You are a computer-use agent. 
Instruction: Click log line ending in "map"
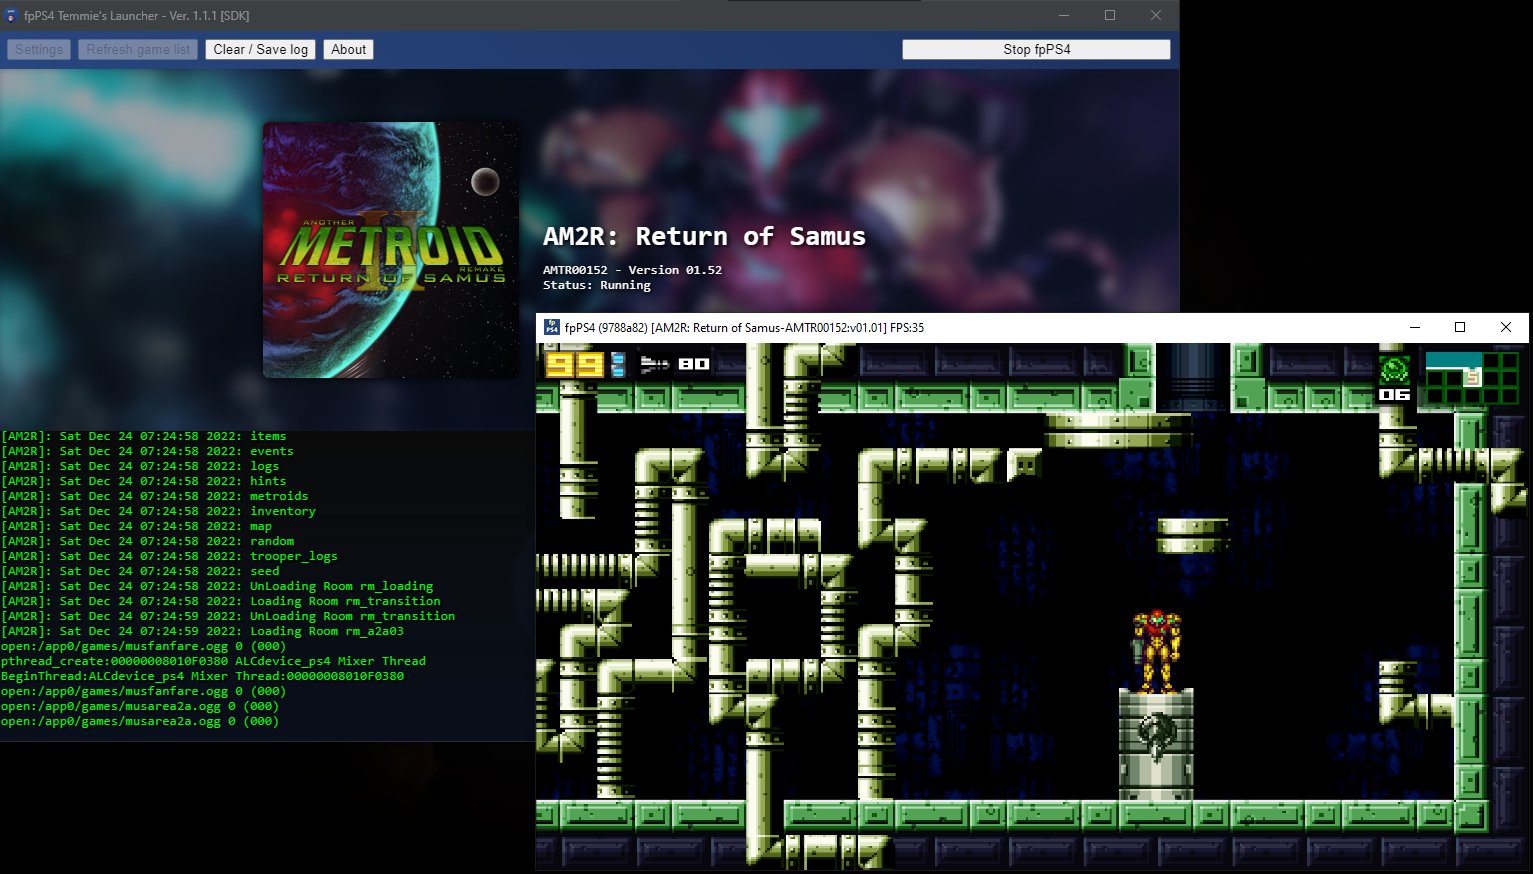(136, 526)
